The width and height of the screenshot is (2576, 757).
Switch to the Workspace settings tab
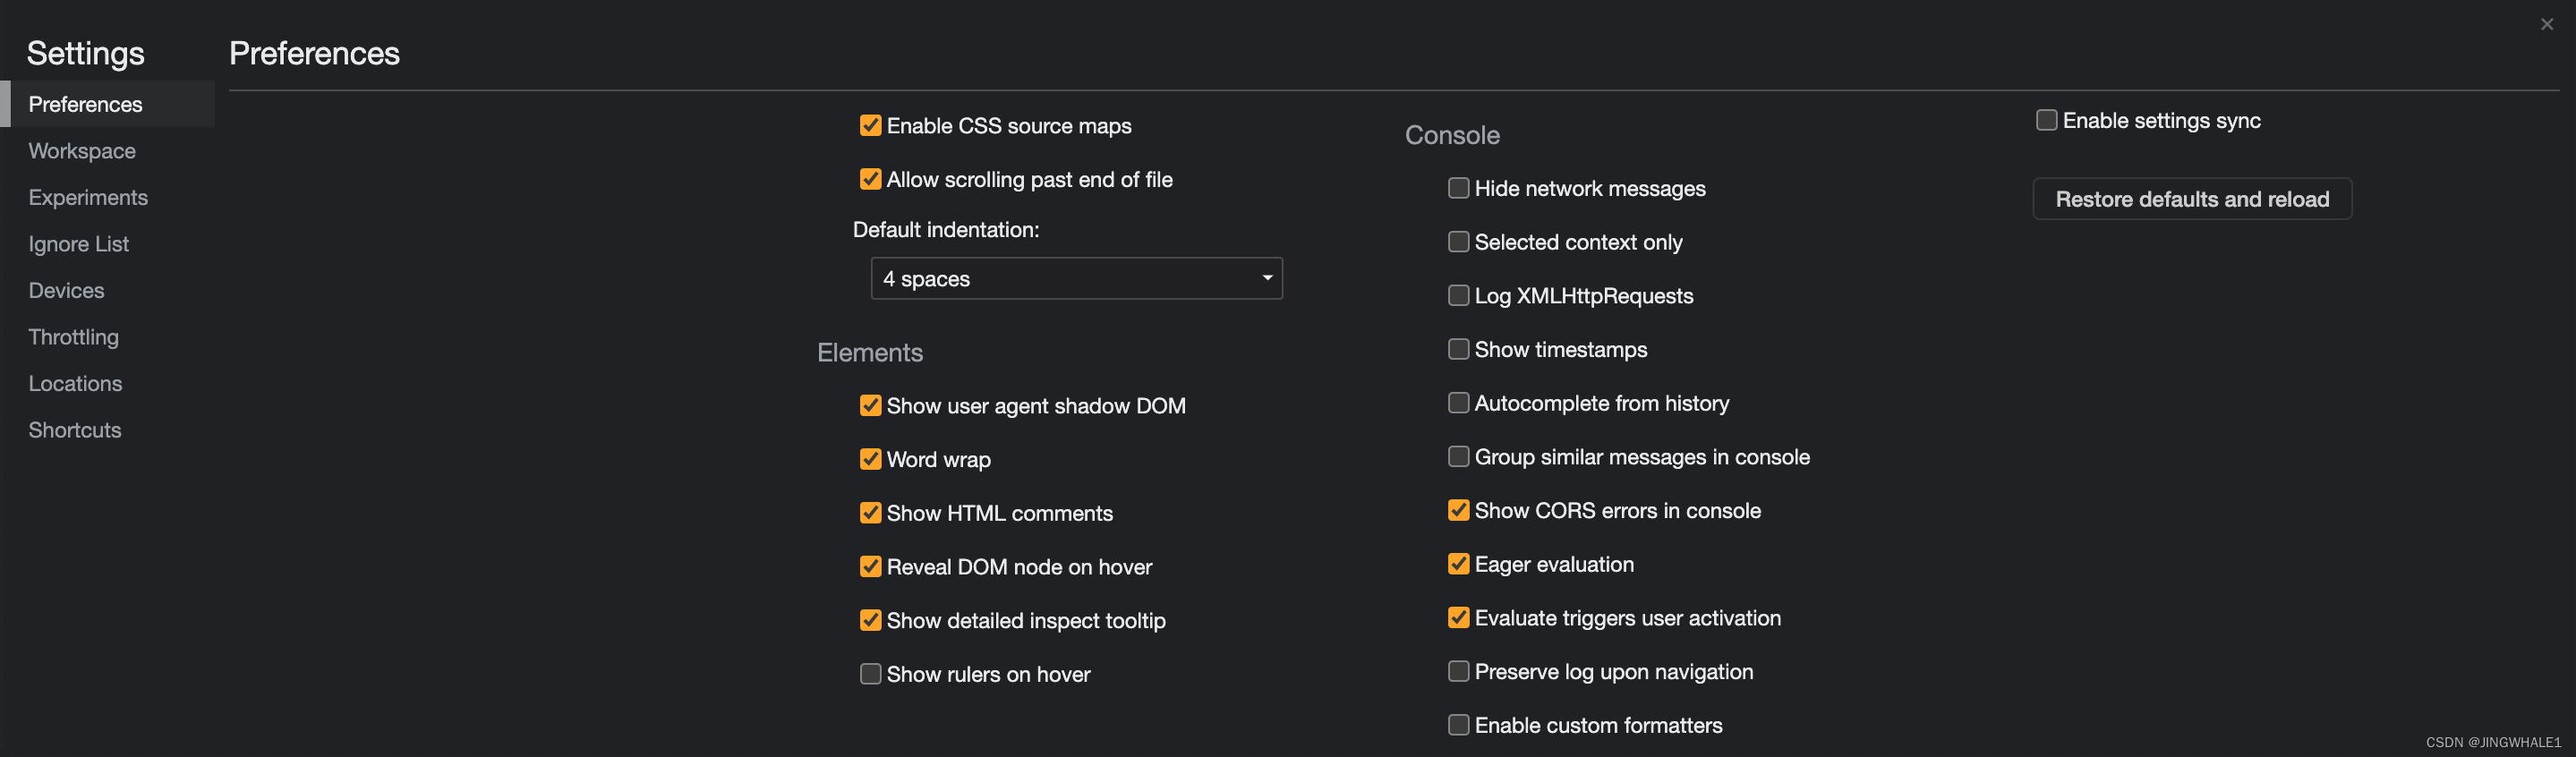pyautogui.click(x=82, y=151)
